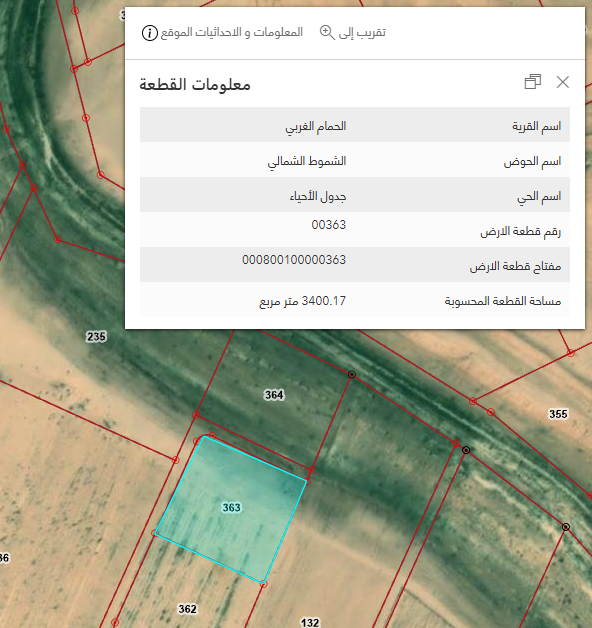This screenshot has height=628, width=592.
Task: Dock the parcel info popup window
Action: point(533,82)
